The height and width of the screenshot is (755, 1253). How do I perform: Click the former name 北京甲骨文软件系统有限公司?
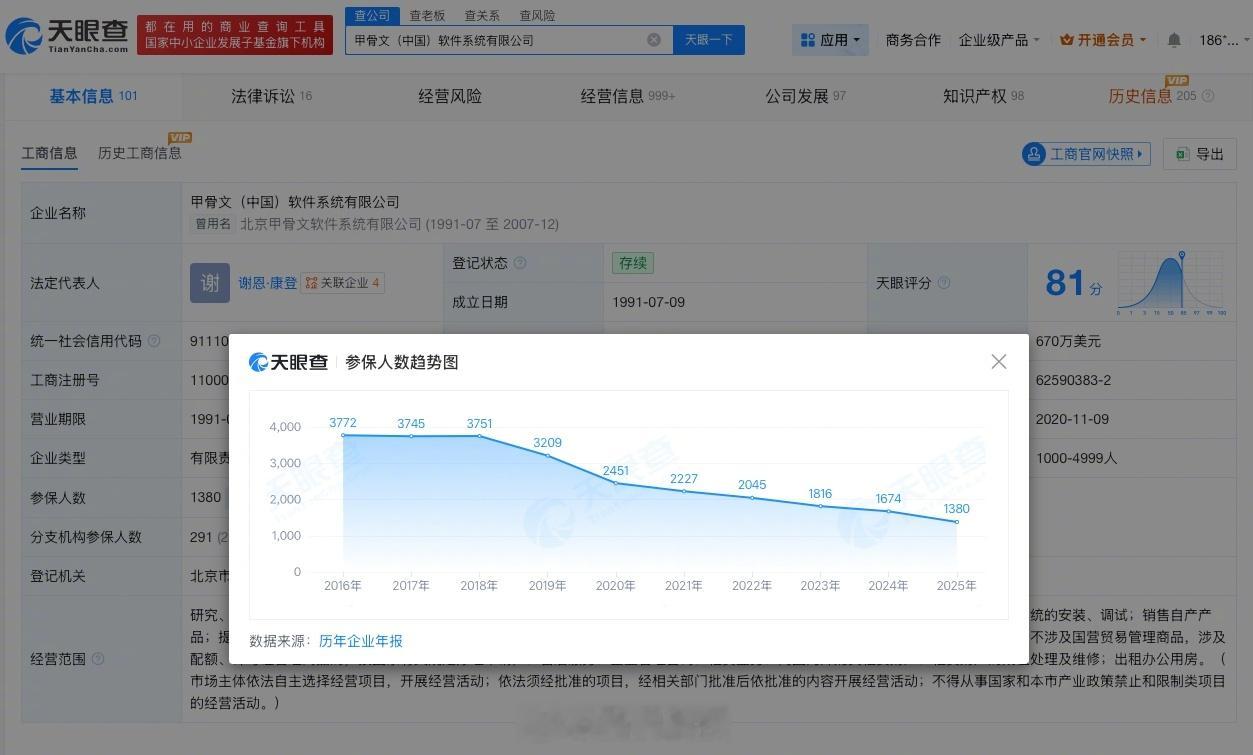pyautogui.click(x=332, y=224)
